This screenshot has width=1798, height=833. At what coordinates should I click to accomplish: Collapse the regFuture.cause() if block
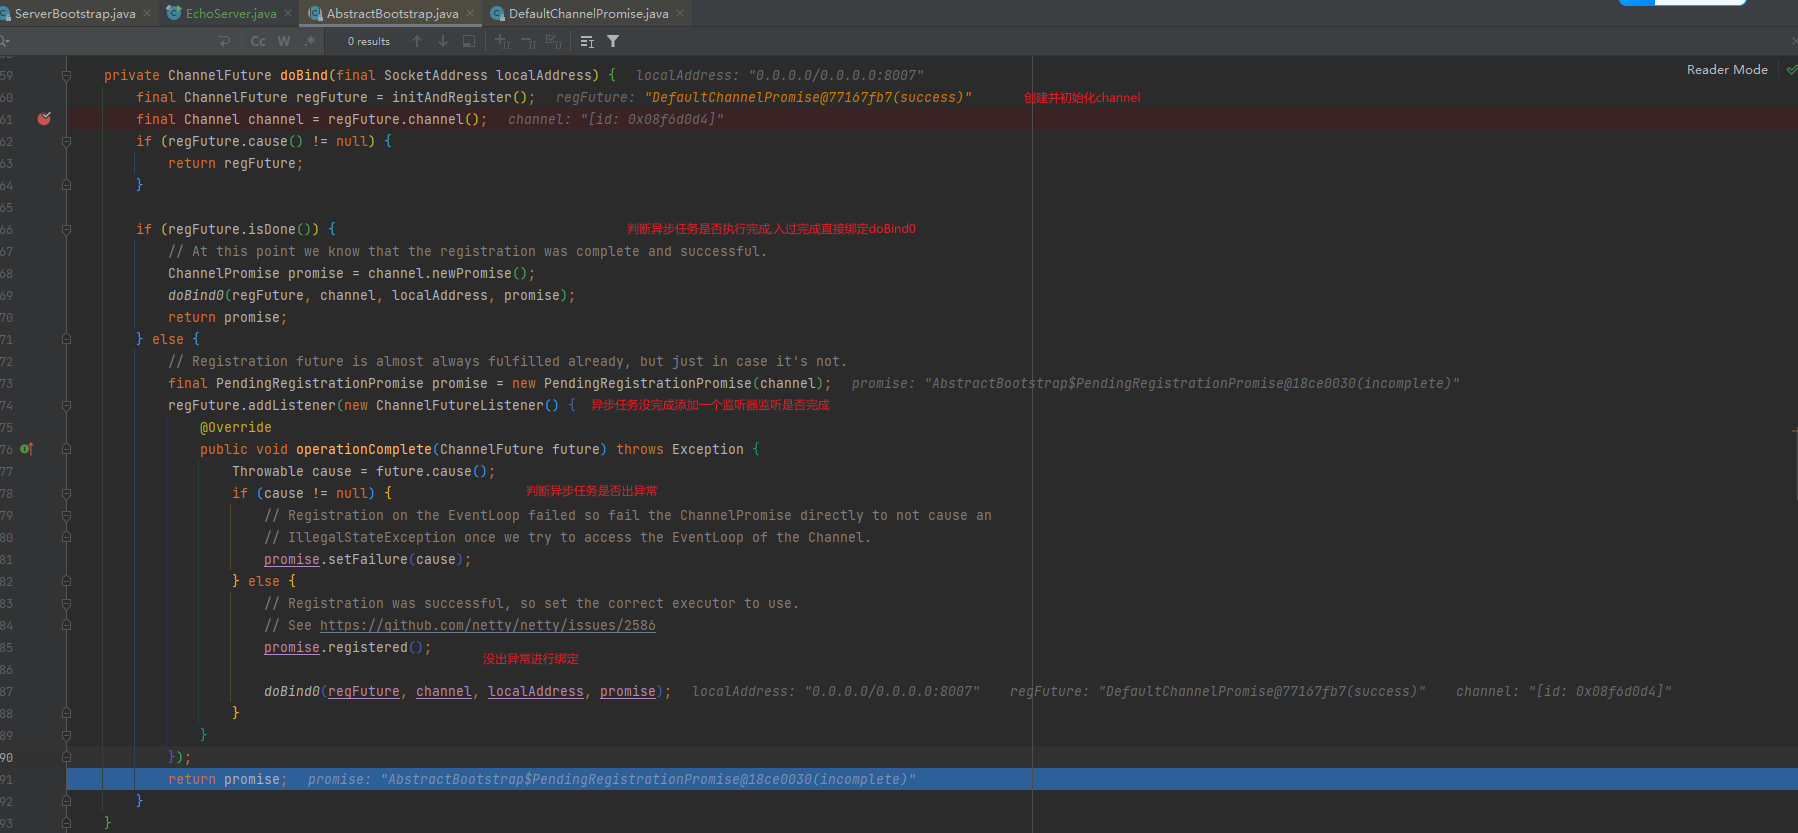pos(66,141)
